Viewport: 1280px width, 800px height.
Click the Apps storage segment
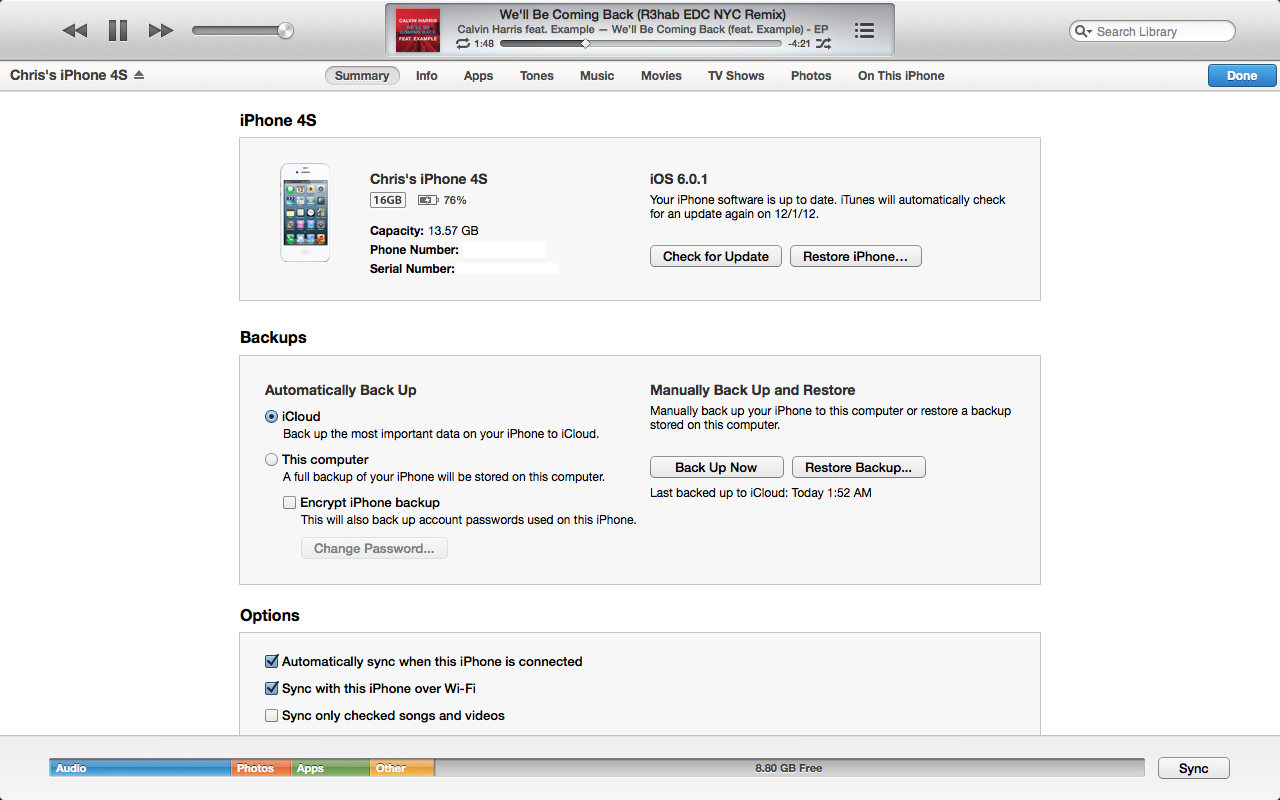[x=331, y=768]
